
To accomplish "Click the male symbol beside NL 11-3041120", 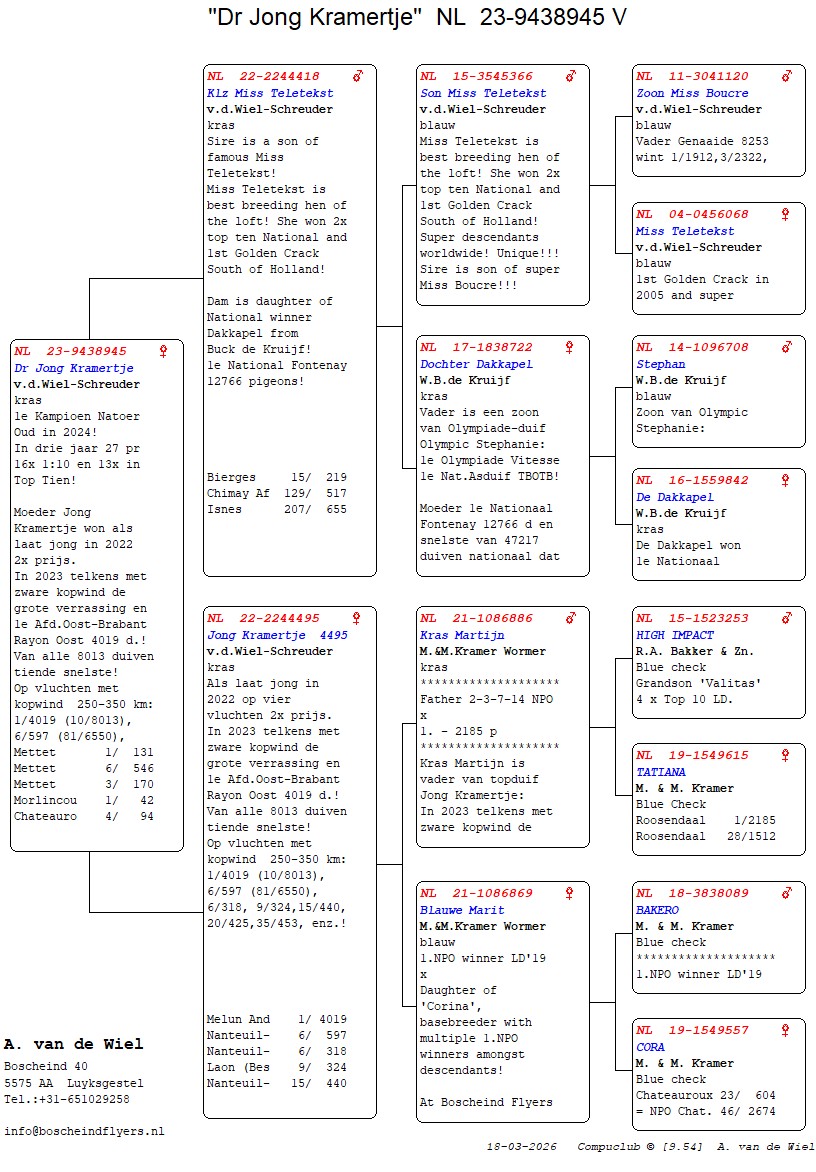I will point(787,76).
